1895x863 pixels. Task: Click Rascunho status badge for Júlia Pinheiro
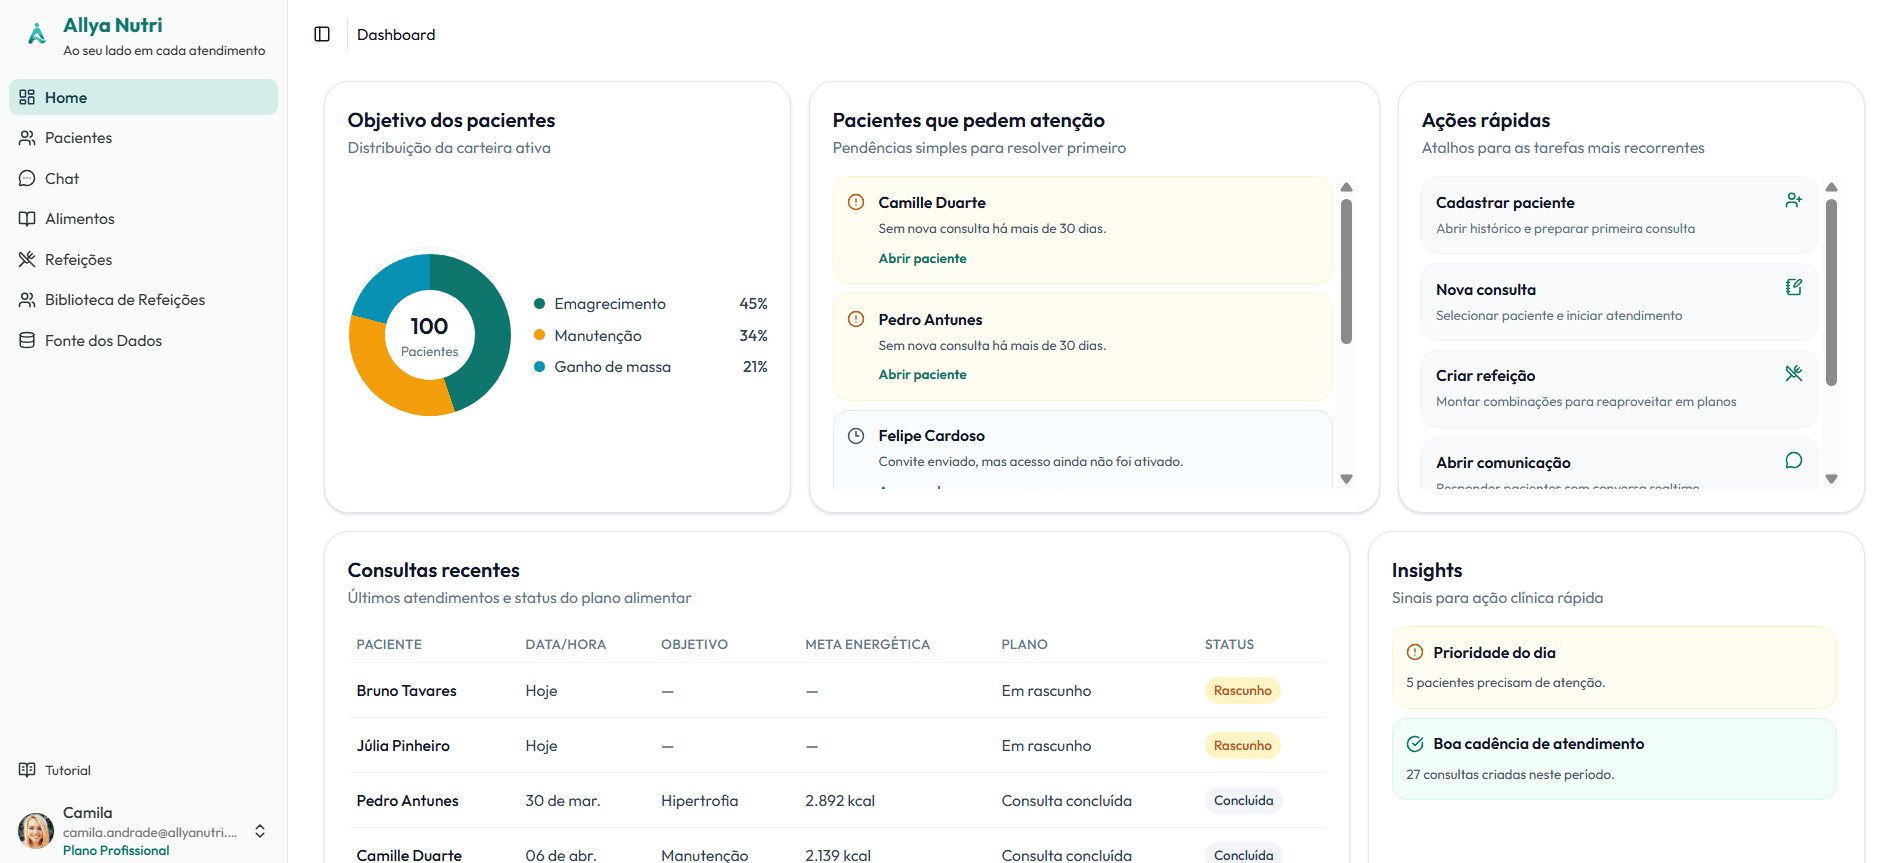tap(1242, 745)
